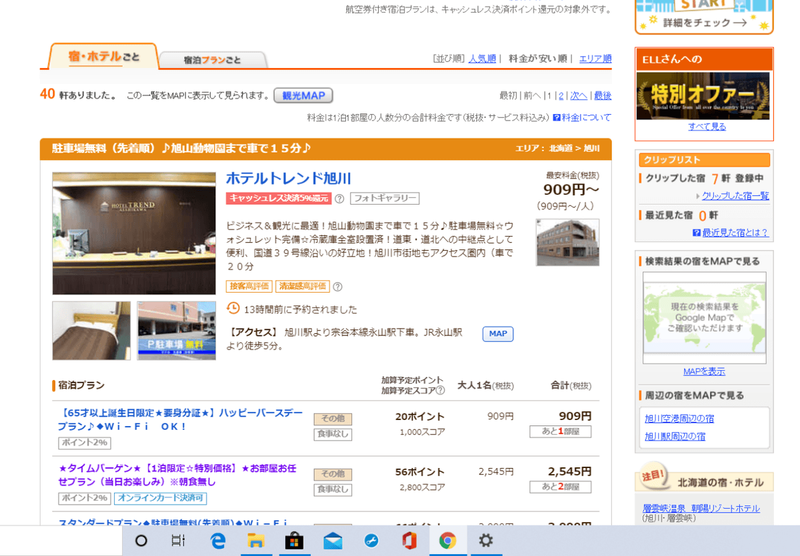
Task: Open the hotel reception main photo
Action: point(134,233)
